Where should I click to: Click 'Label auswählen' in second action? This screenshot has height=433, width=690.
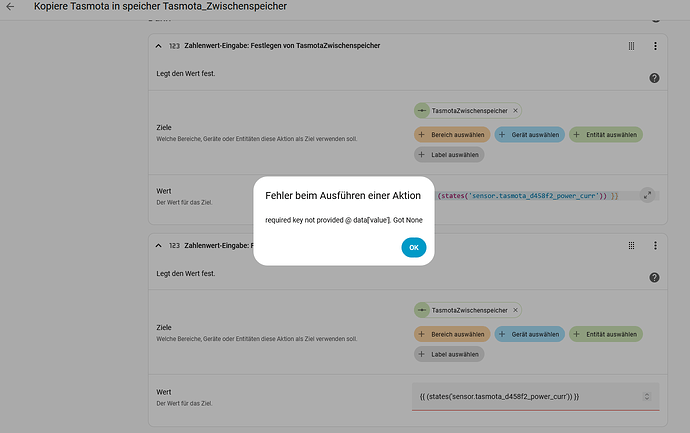point(450,354)
